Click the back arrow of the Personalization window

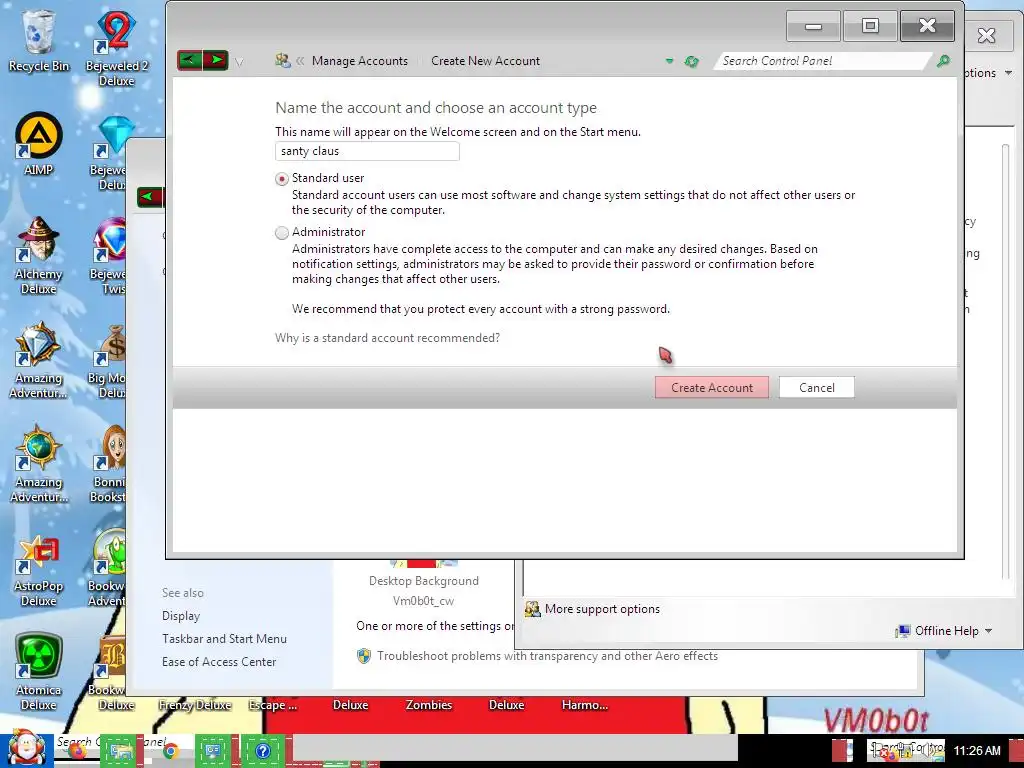coord(150,197)
